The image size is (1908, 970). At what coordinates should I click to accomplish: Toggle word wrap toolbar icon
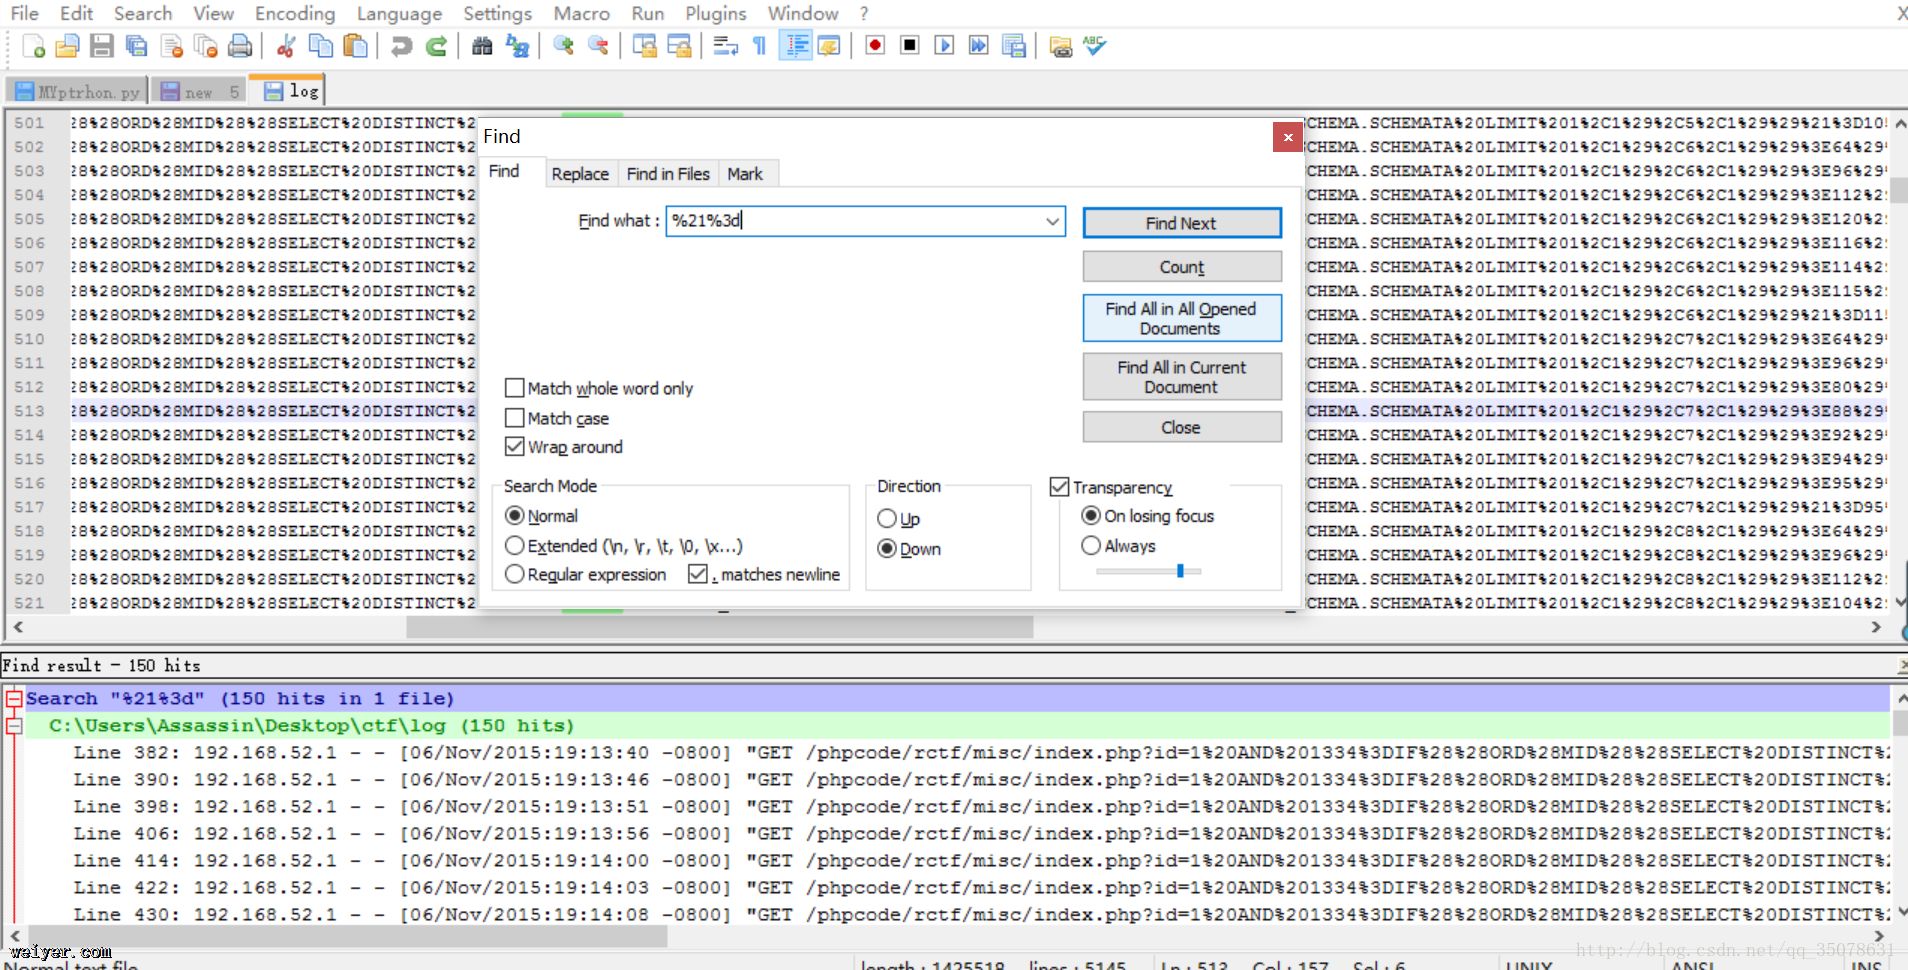tap(725, 46)
